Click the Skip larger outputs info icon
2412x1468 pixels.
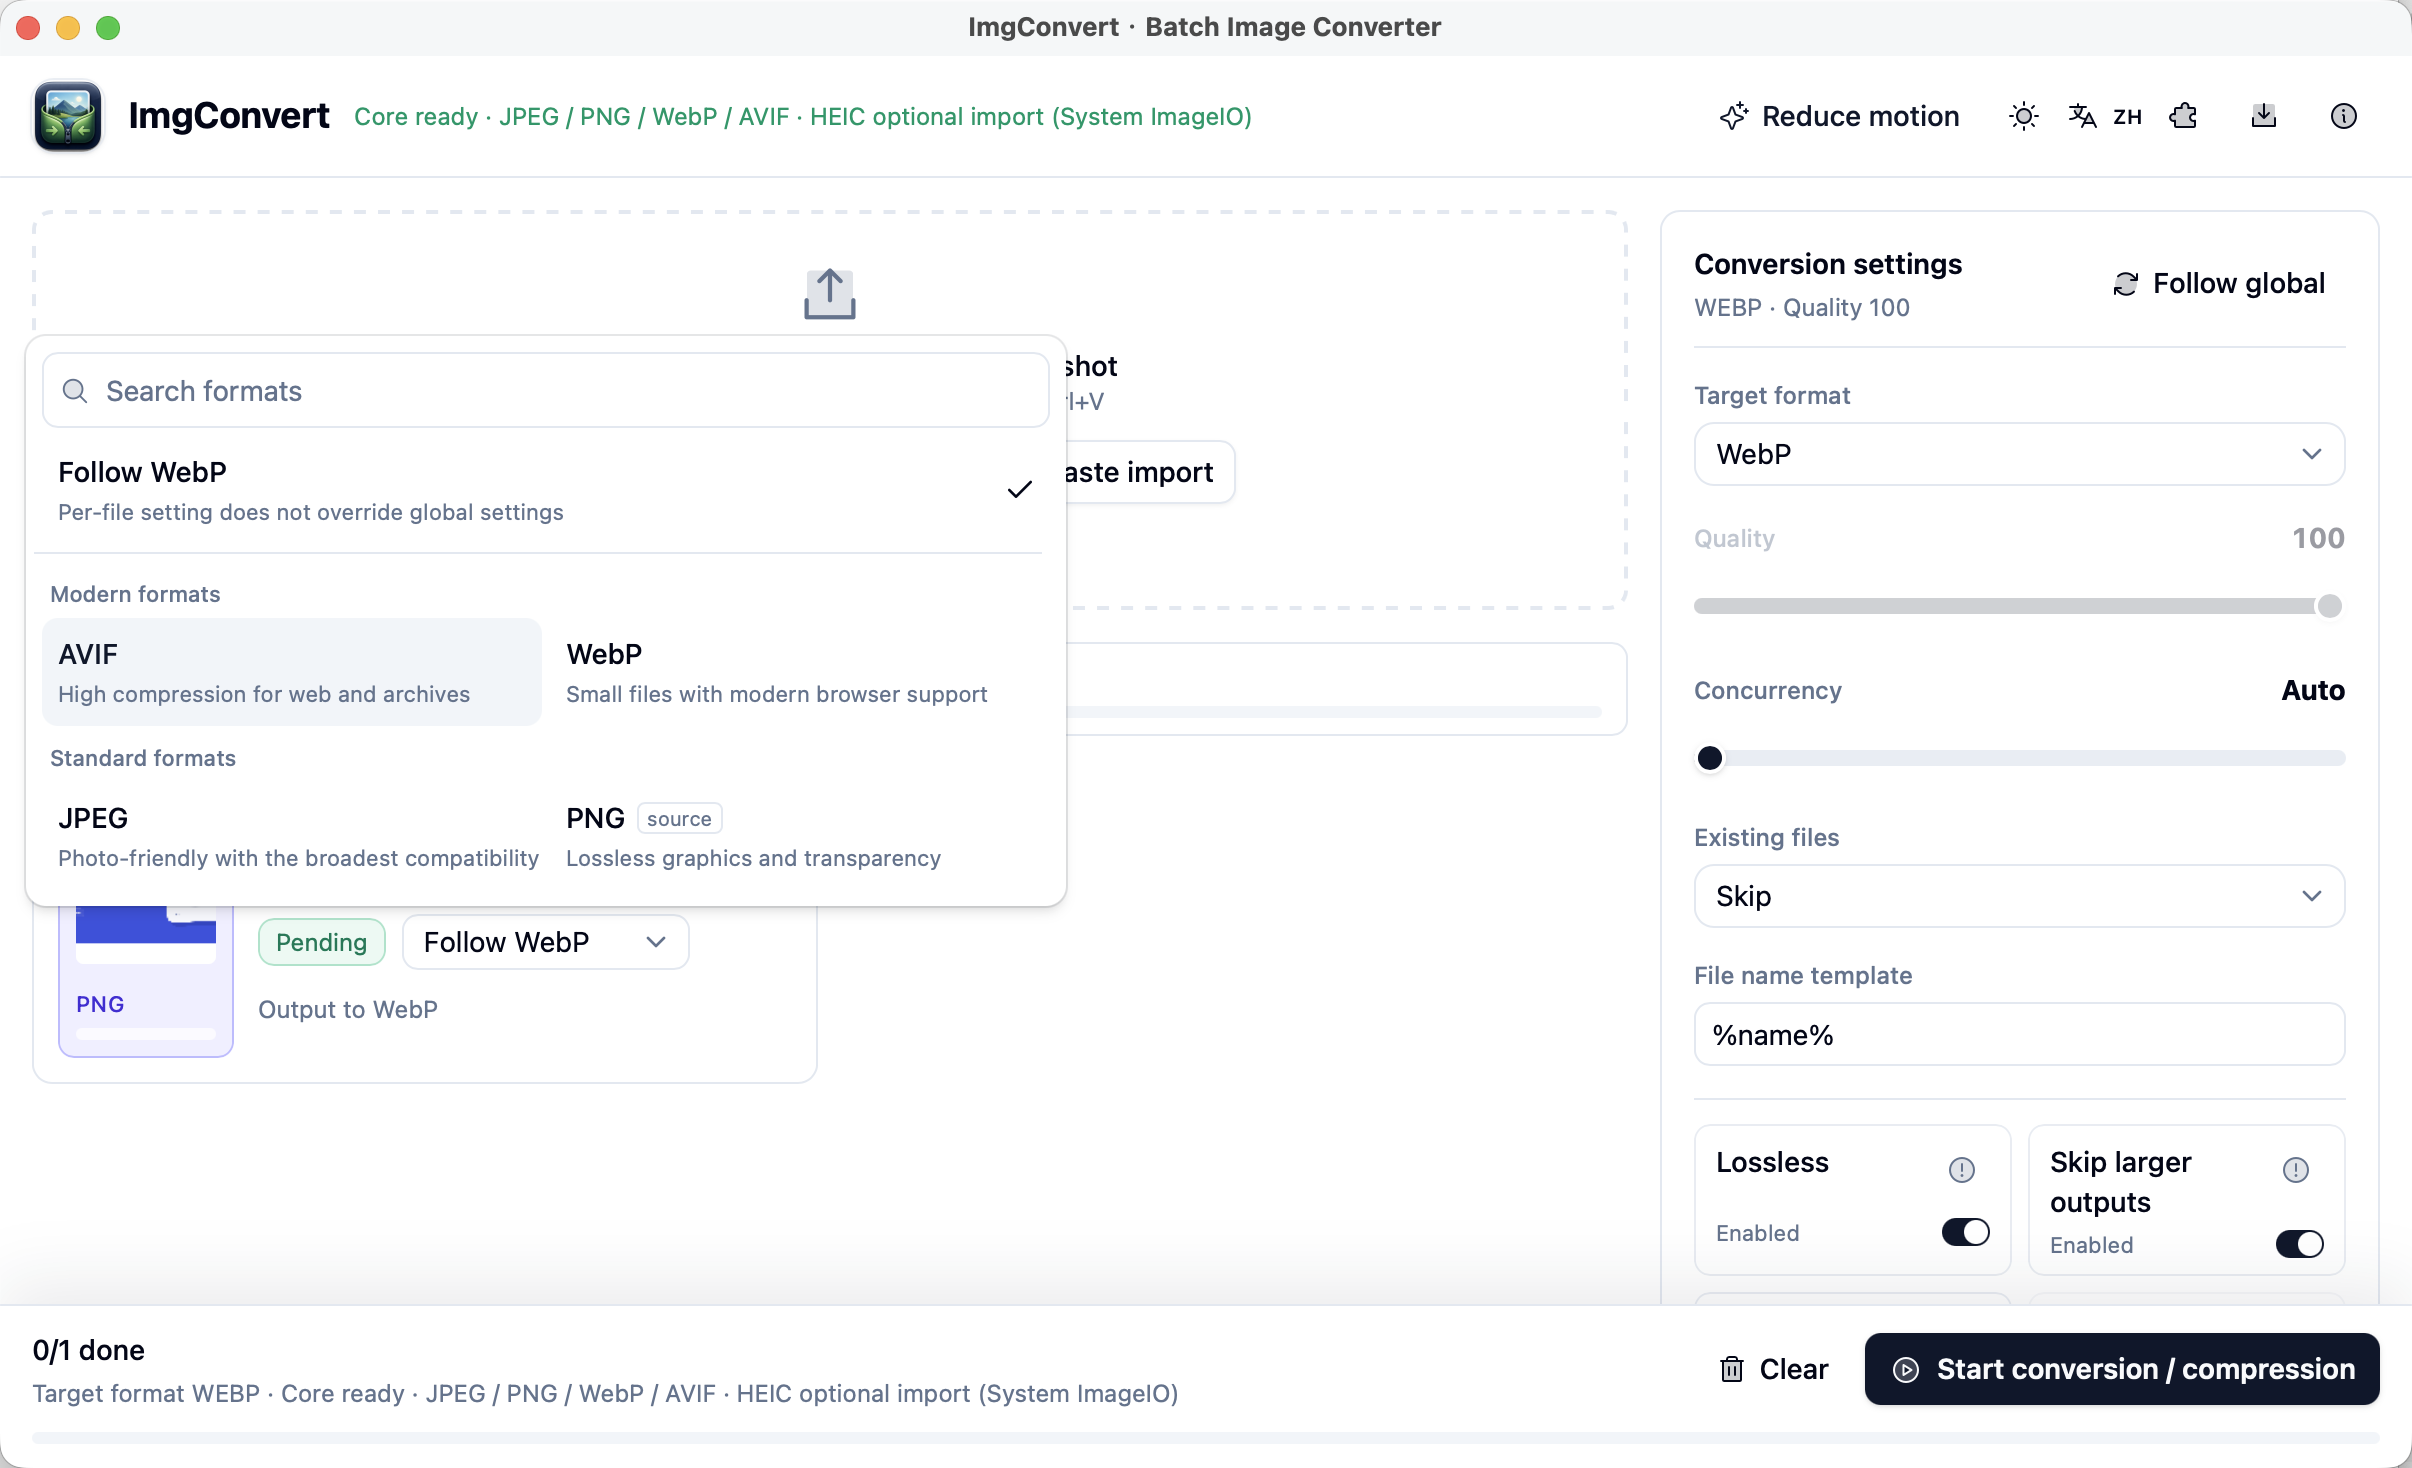(2295, 1169)
